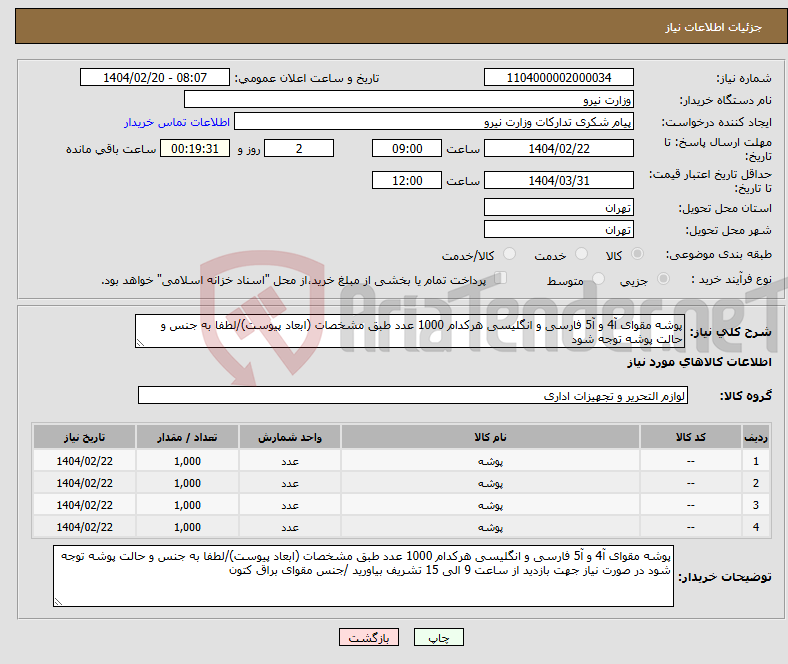The image size is (788, 664).
Task: Click unit عدد in row 4
Action: (290, 527)
